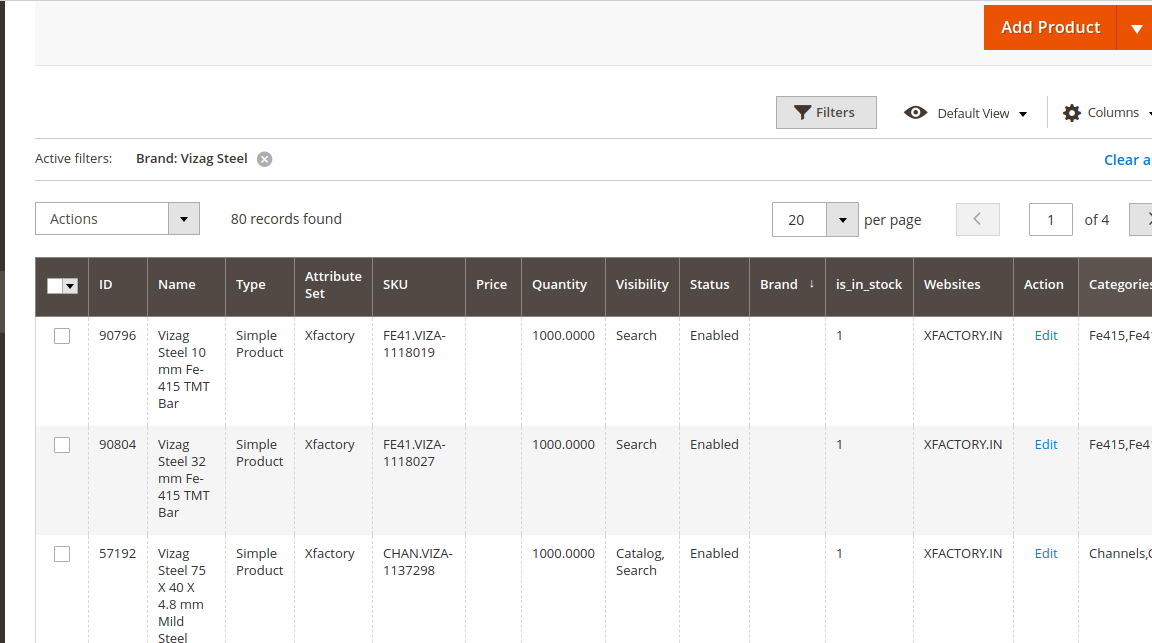Screen dimensions: 1152x643
Task: Open the mass-select dropdown arrow in the header
Action: (71, 286)
